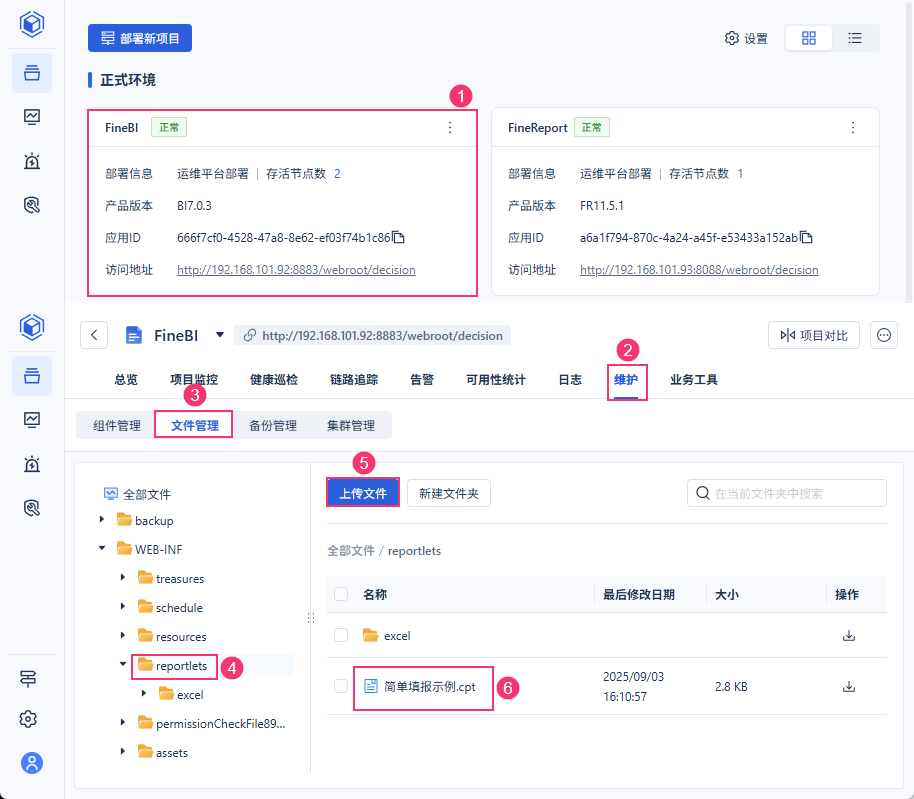914x799 pixels.
Task: Open the FineReport card three-dot menu
Action: [853, 127]
